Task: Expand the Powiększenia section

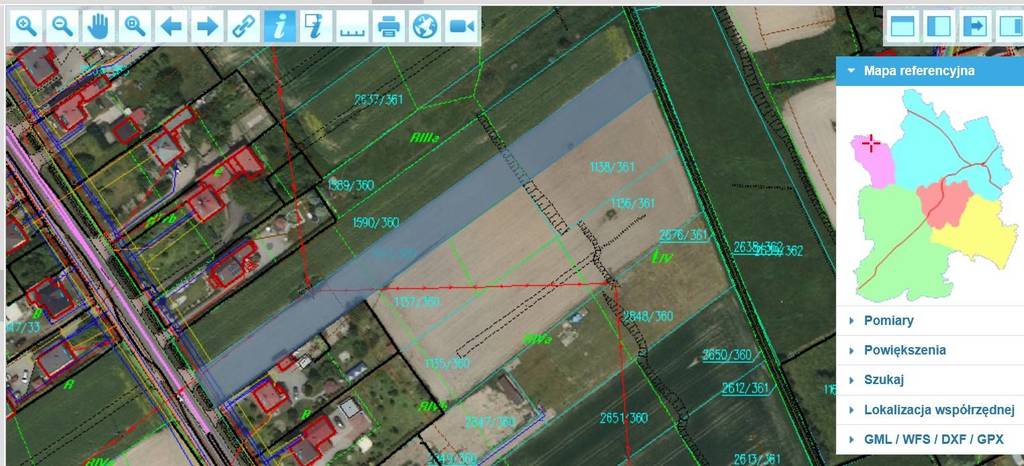Action: click(905, 351)
